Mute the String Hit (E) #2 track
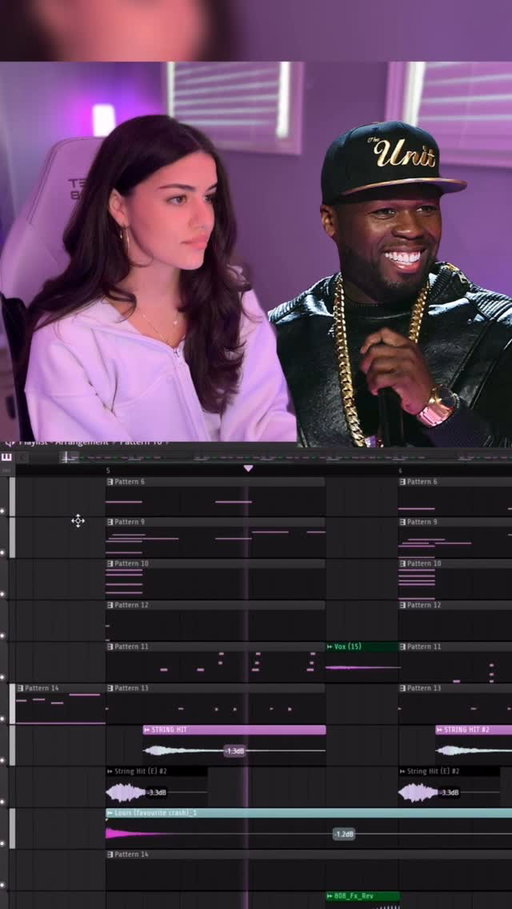This screenshot has width=512, height=909. (2, 802)
